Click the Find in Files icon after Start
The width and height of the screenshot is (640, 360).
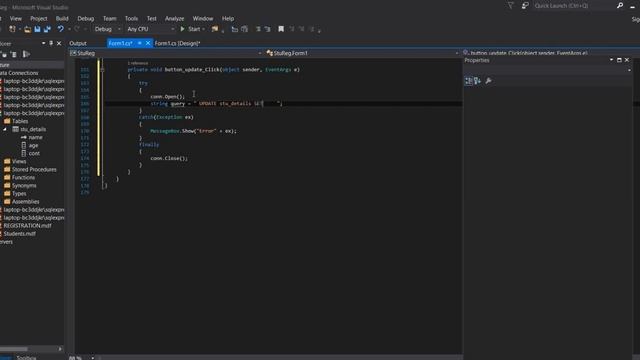coord(215,29)
